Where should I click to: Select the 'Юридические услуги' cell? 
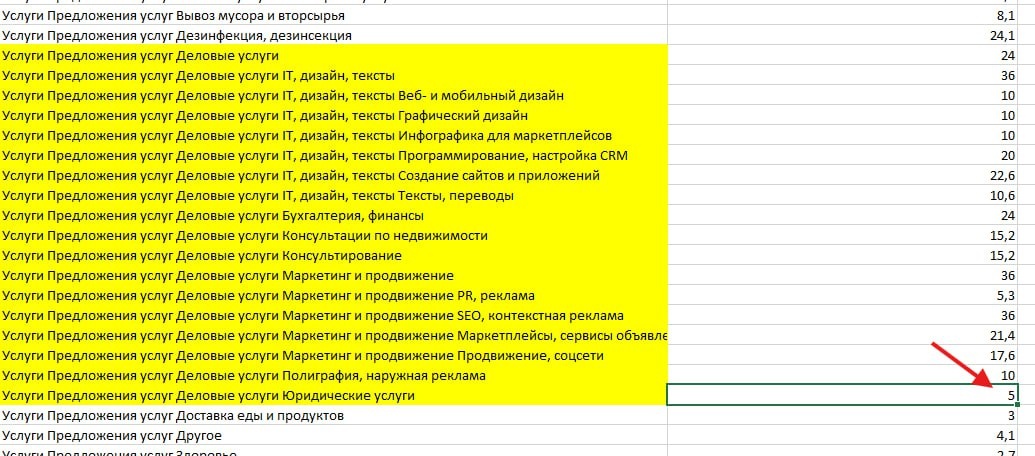tap(333, 395)
